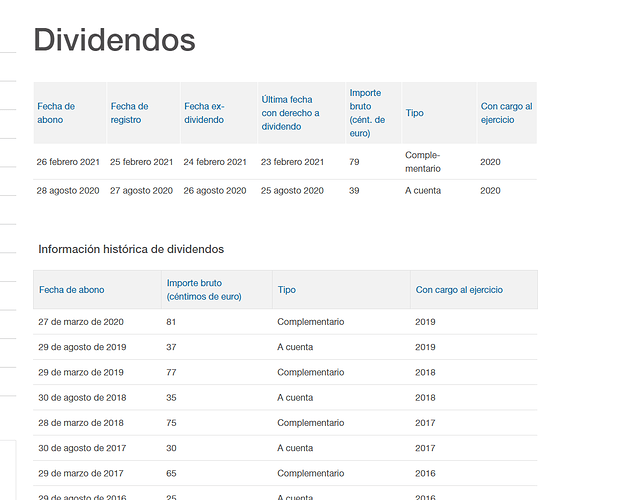Screen dimensions: 631x500
Task: Select the '29 de marzo de 2017' row
Action: (81, 473)
